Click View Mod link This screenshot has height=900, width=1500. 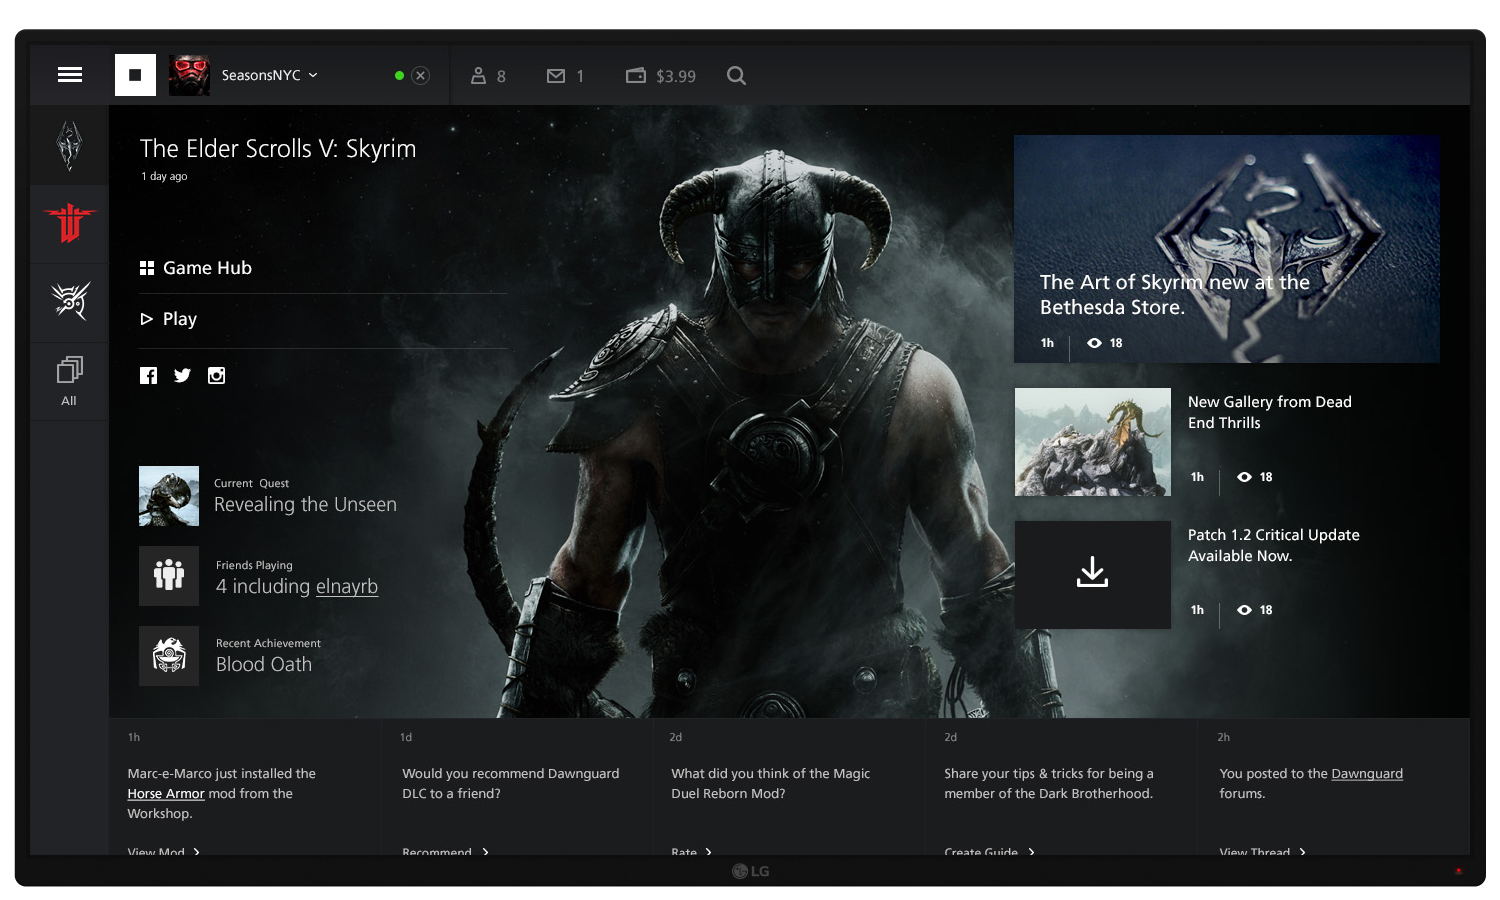[x=164, y=852]
